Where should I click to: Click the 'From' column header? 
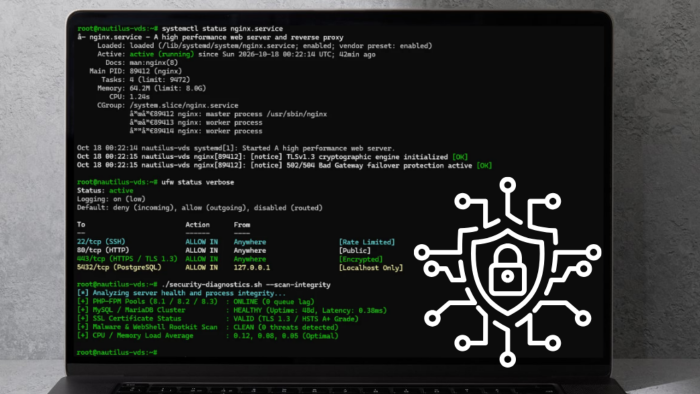(x=242, y=224)
